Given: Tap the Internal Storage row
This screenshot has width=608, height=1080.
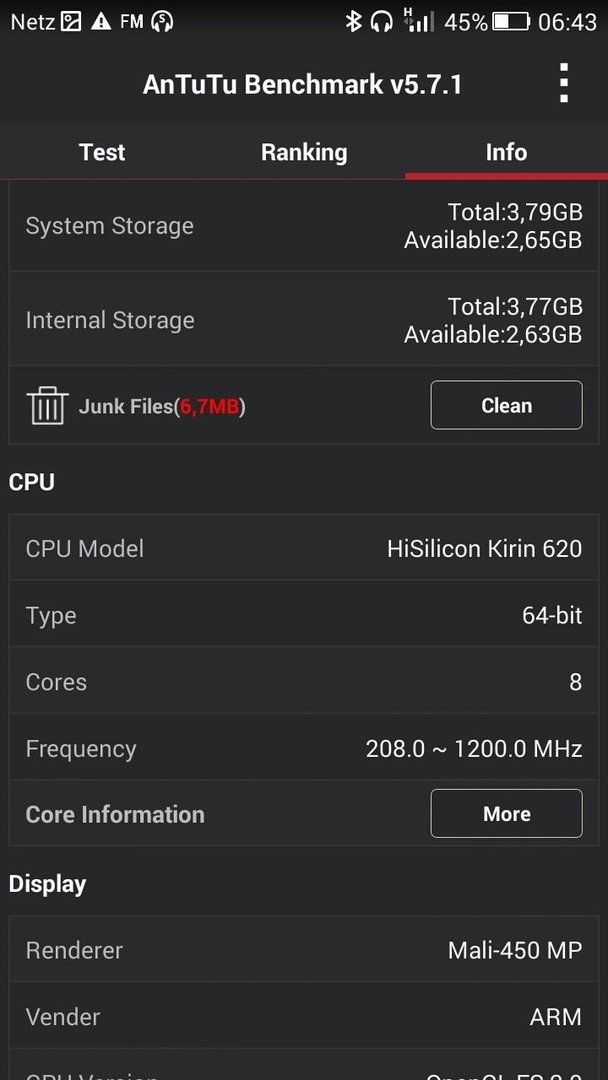Looking at the screenshot, I should coord(304,320).
